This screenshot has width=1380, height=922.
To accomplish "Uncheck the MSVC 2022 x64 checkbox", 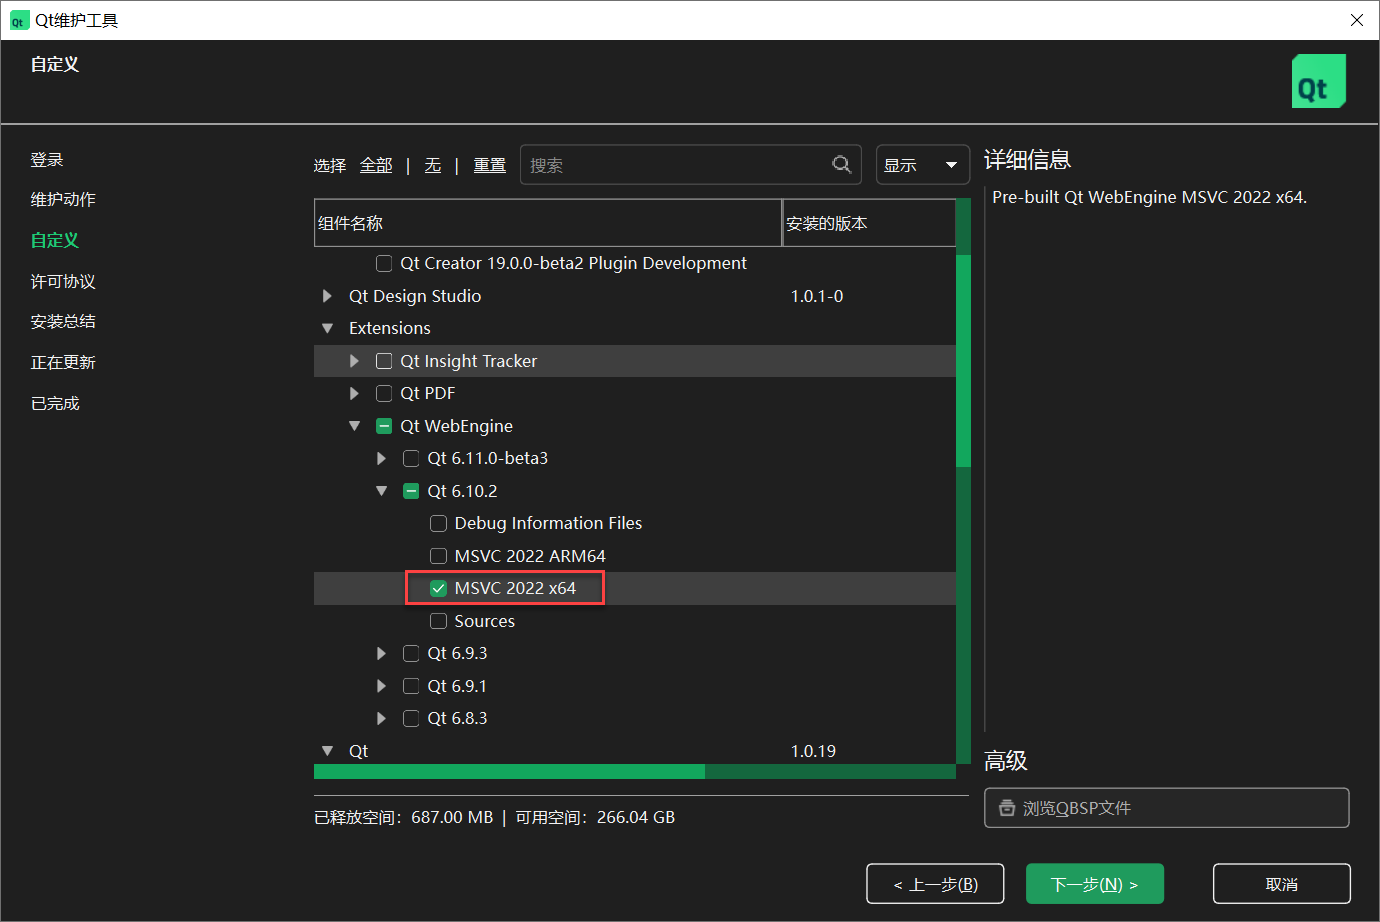I will (x=438, y=588).
